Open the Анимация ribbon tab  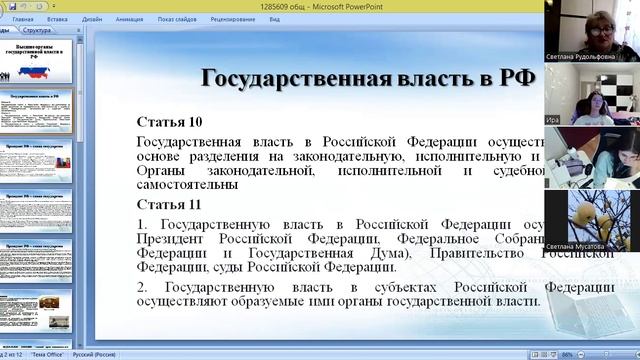(129, 19)
